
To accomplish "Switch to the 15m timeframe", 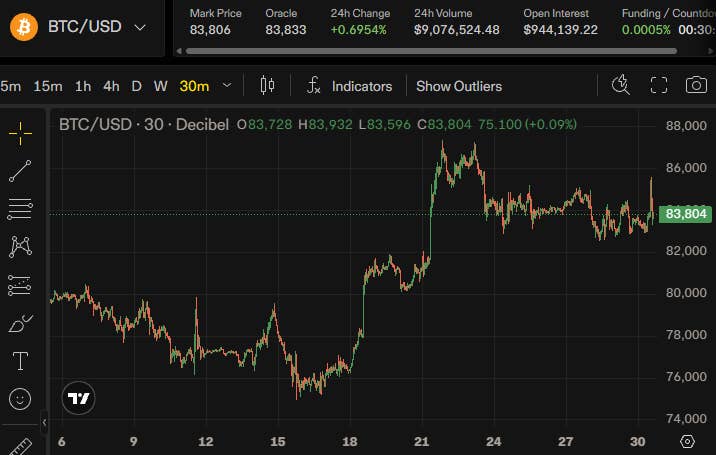I will point(47,86).
